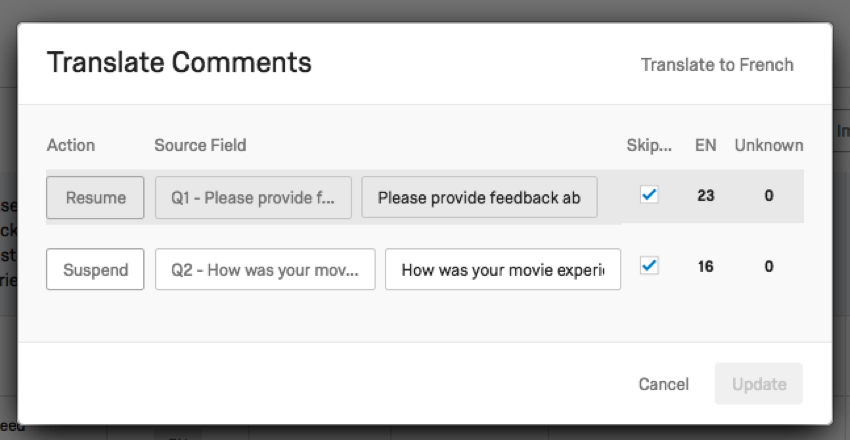The width and height of the screenshot is (850, 440).
Task: Click the Source Field column header
Action: 200,145
